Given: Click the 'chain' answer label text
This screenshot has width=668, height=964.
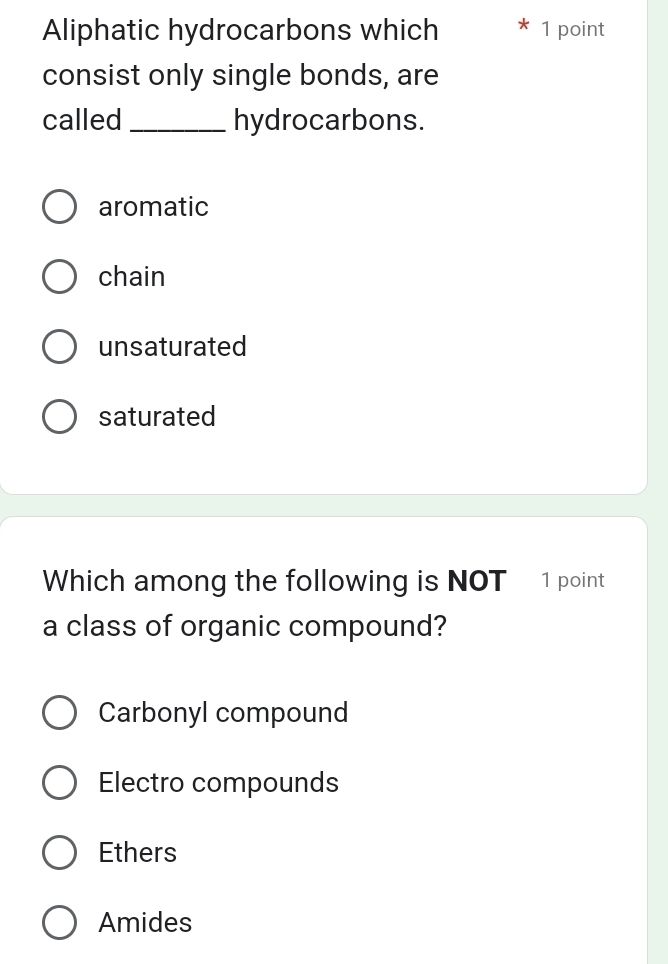Looking at the screenshot, I should [x=132, y=277].
